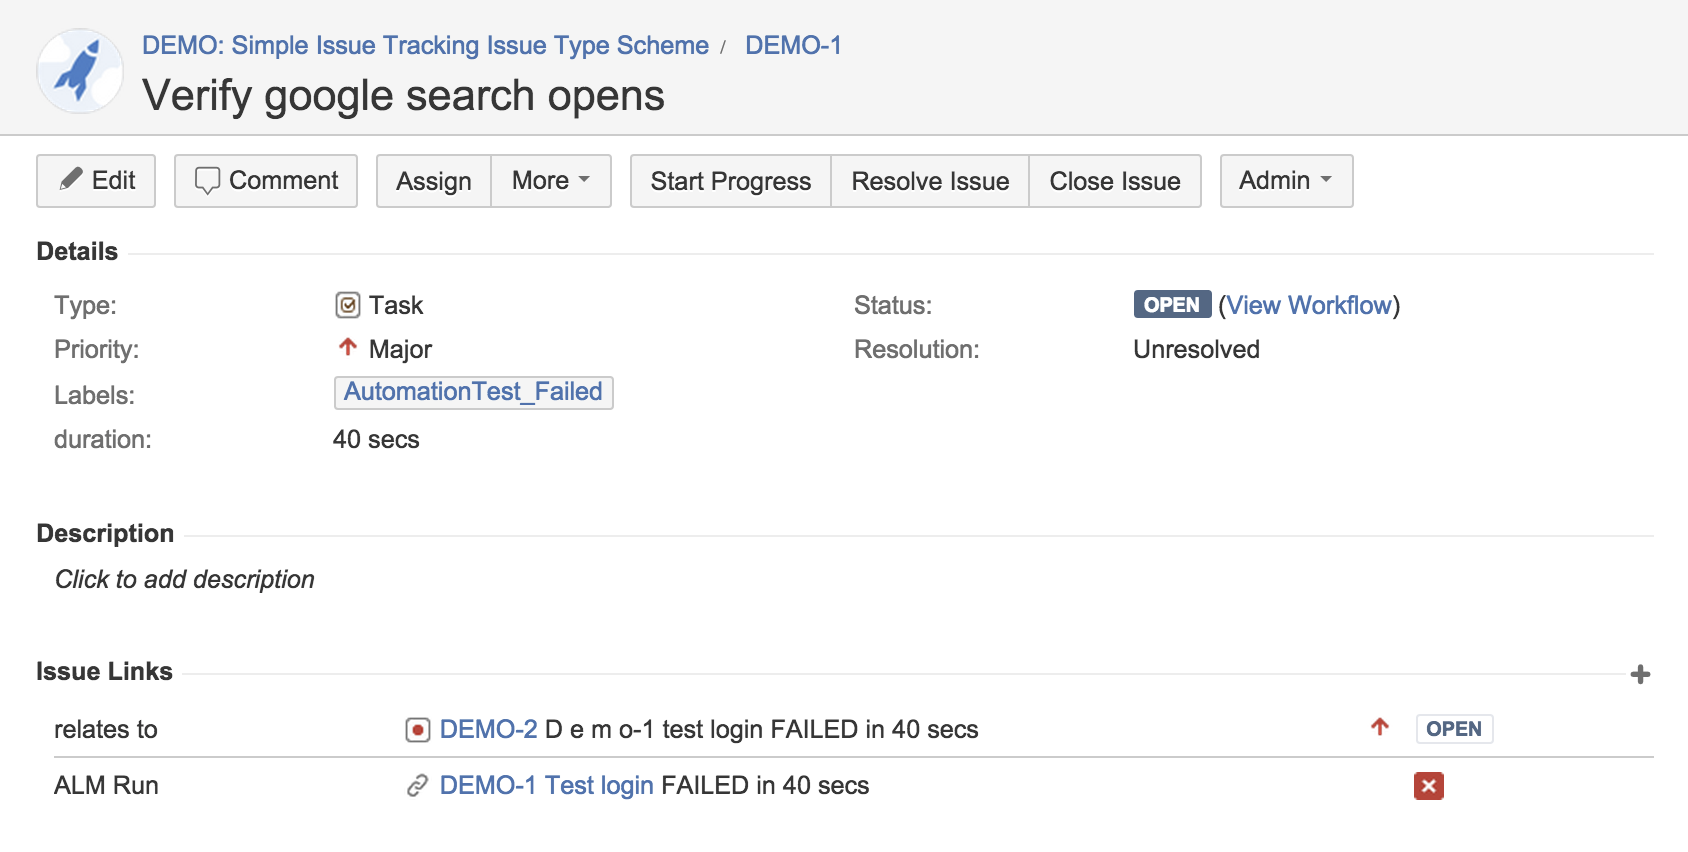Click the DEMO-2 bug type icon
1688x852 pixels.
(418, 730)
